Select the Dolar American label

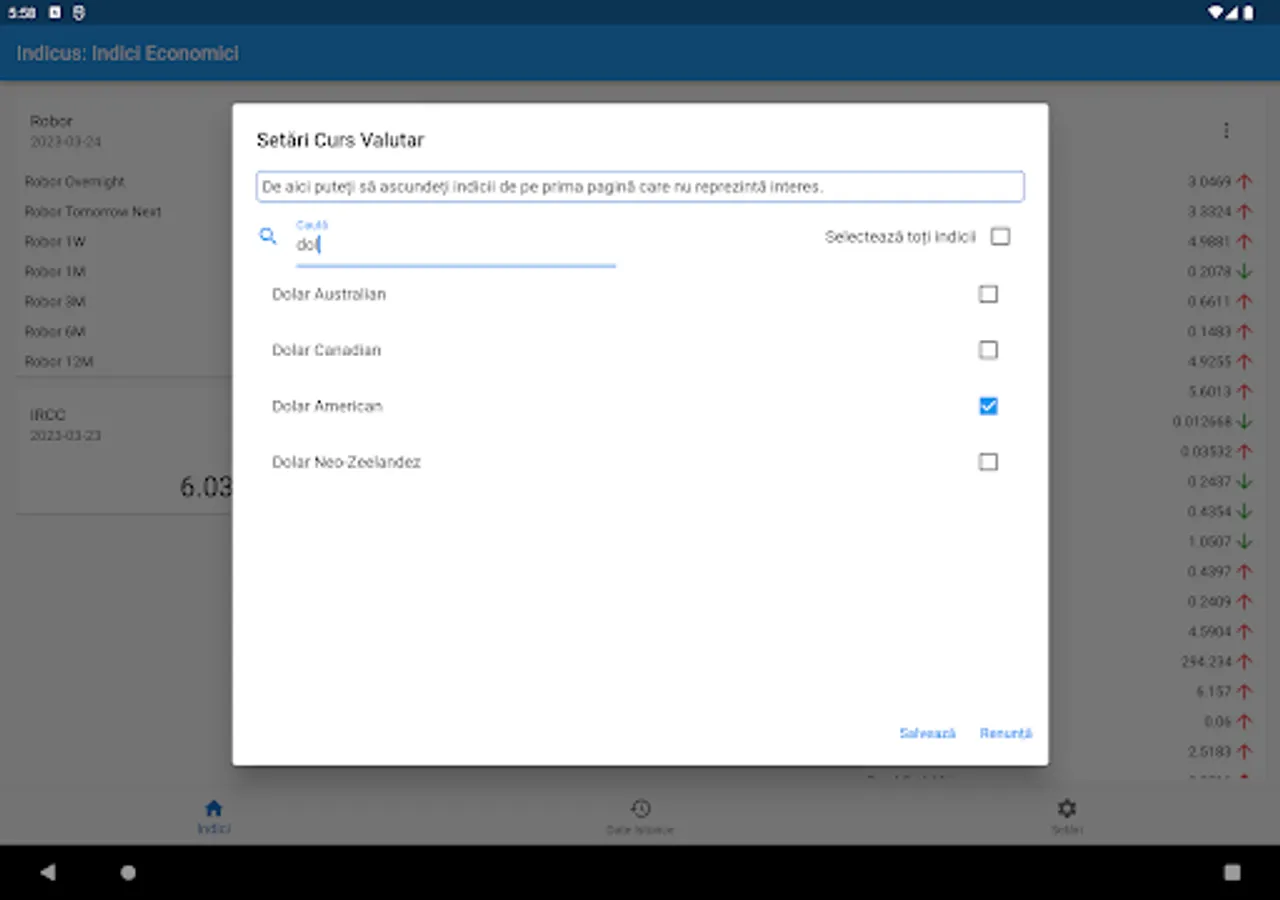click(x=327, y=406)
